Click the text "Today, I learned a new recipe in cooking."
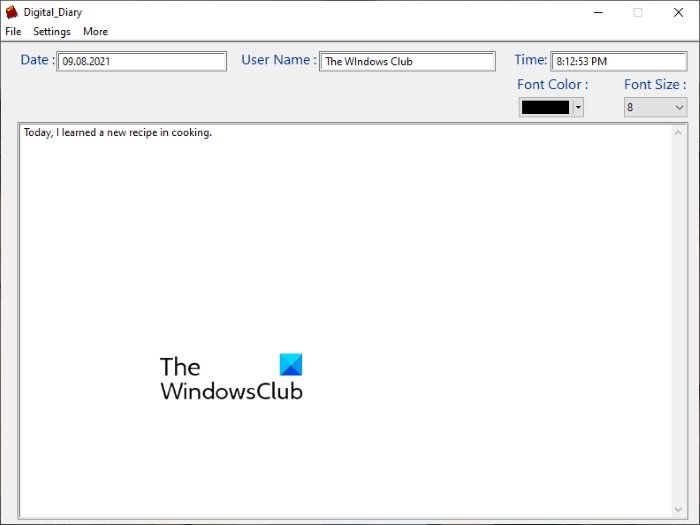This screenshot has height=525, width=700. (118, 133)
